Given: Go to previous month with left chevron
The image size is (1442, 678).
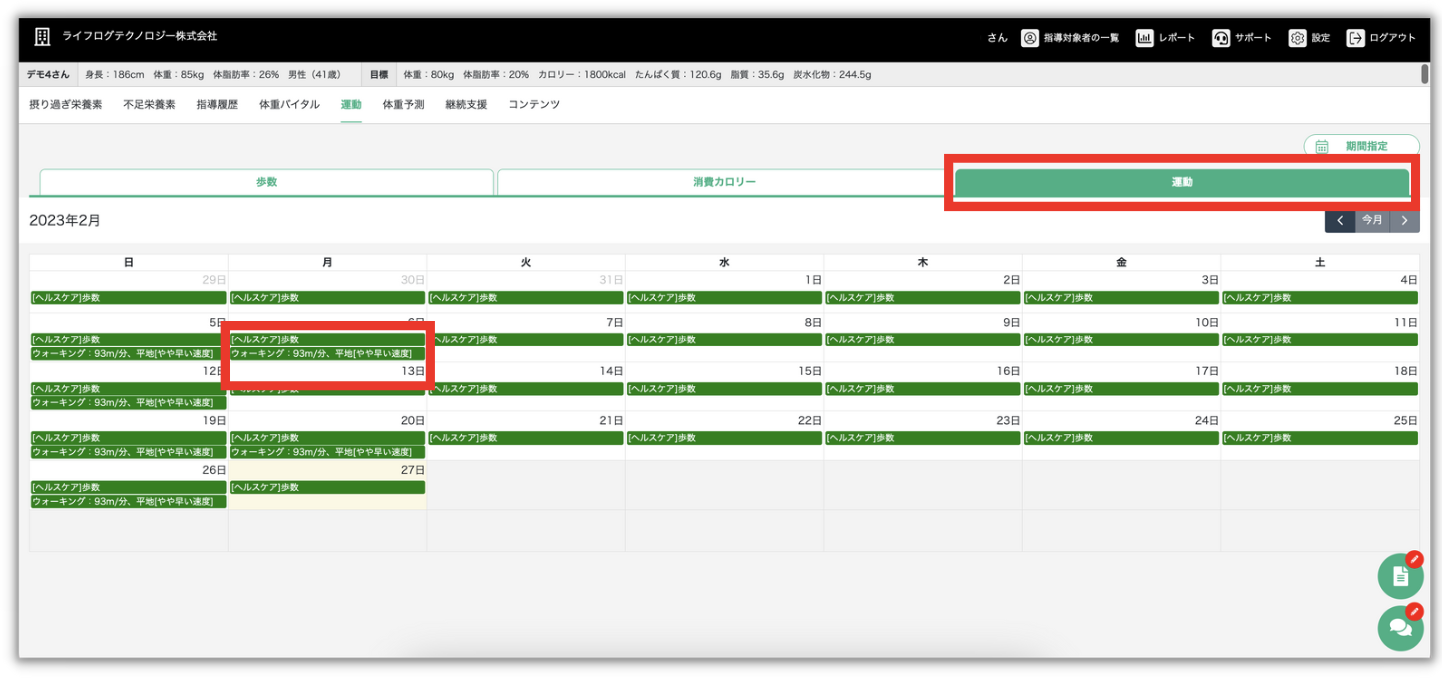Looking at the screenshot, I should 1340,220.
